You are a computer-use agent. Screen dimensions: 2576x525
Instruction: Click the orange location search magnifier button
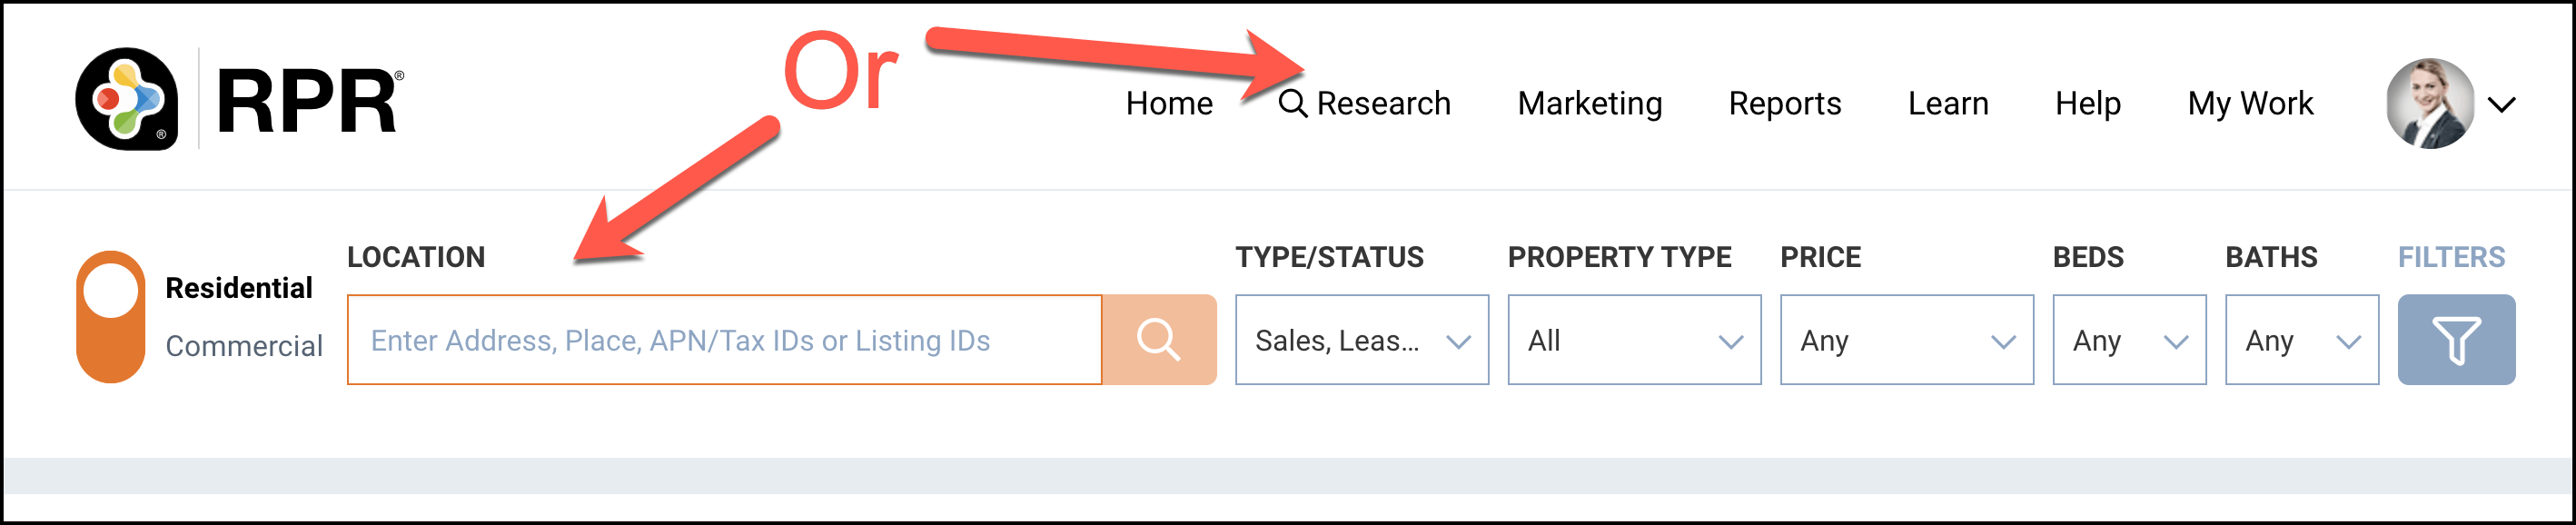1158,340
